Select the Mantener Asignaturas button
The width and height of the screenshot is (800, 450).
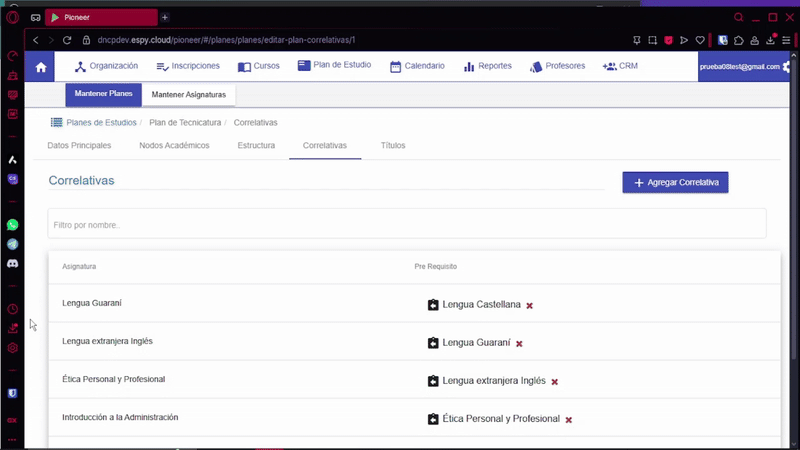(x=189, y=94)
